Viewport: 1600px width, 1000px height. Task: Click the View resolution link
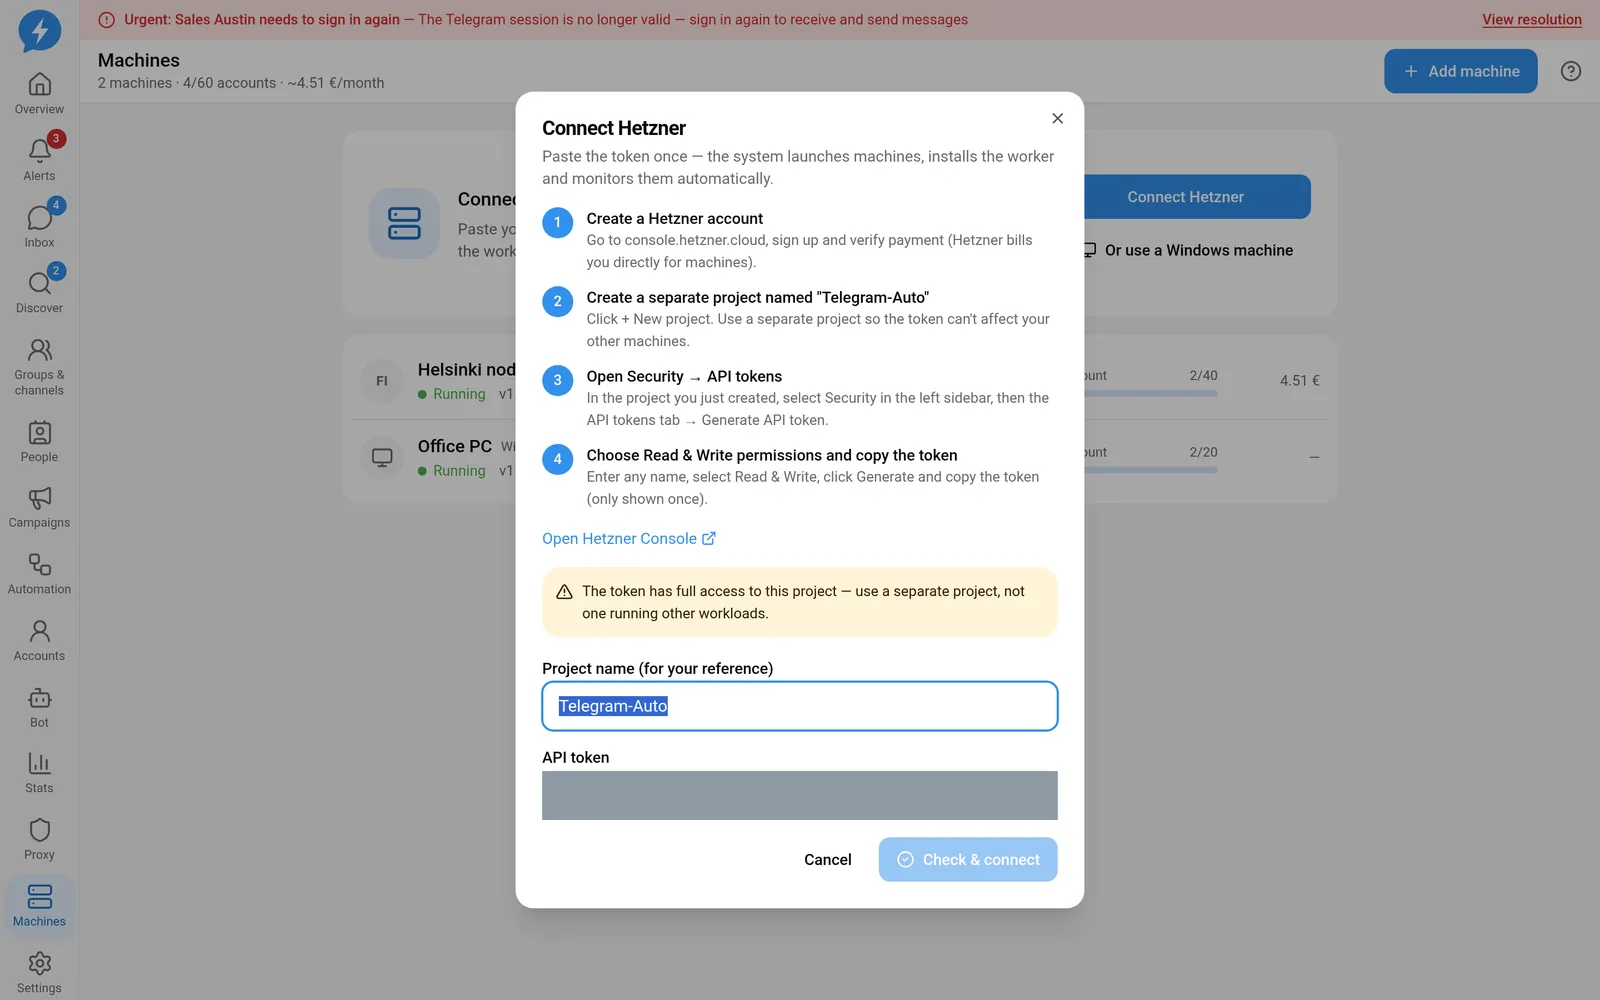1532,19
